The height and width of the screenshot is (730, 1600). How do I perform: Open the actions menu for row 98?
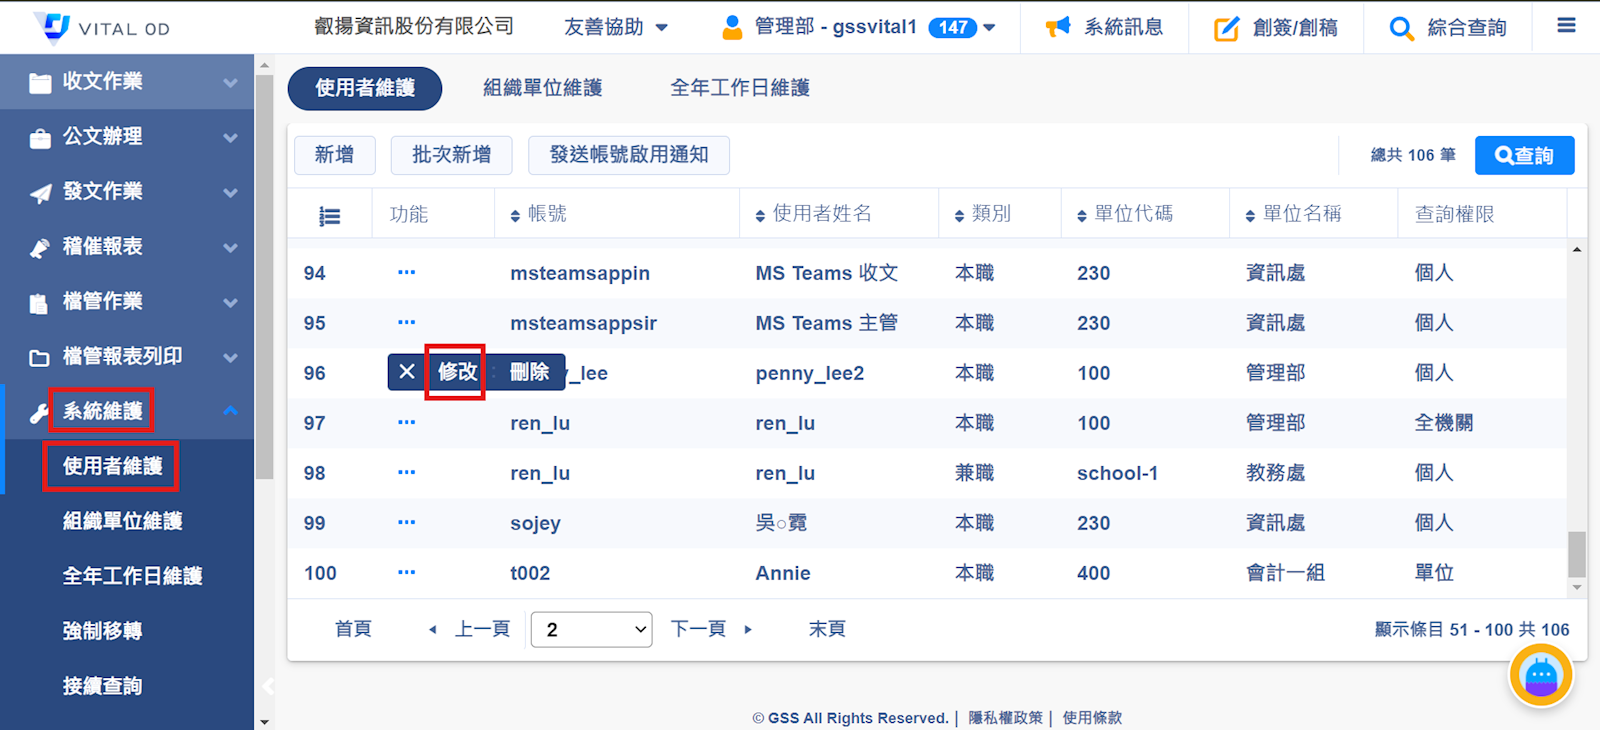(x=406, y=472)
